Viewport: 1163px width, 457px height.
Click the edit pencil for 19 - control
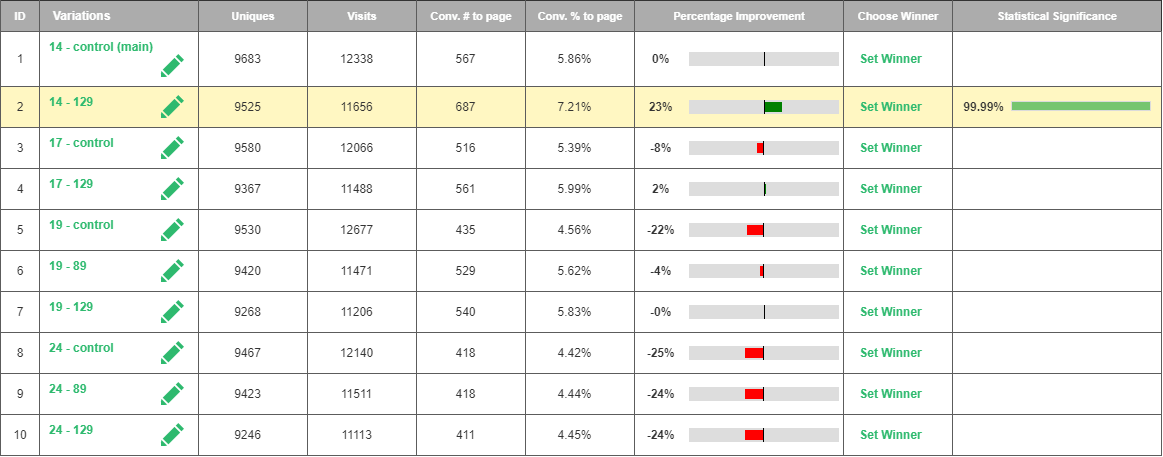[x=172, y=230]
